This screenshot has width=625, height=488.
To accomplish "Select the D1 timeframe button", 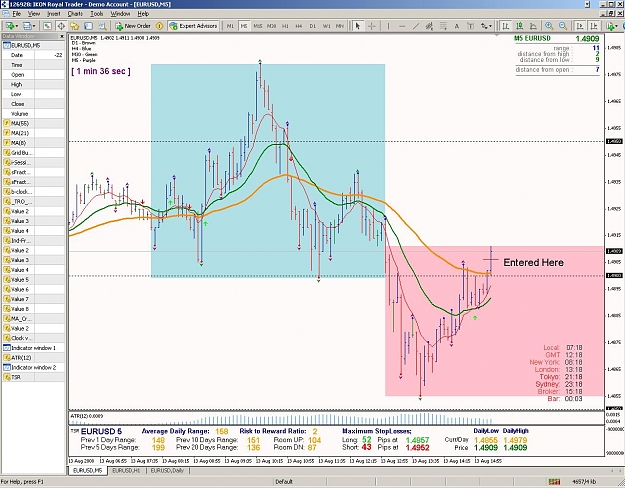I will point(313,26).
